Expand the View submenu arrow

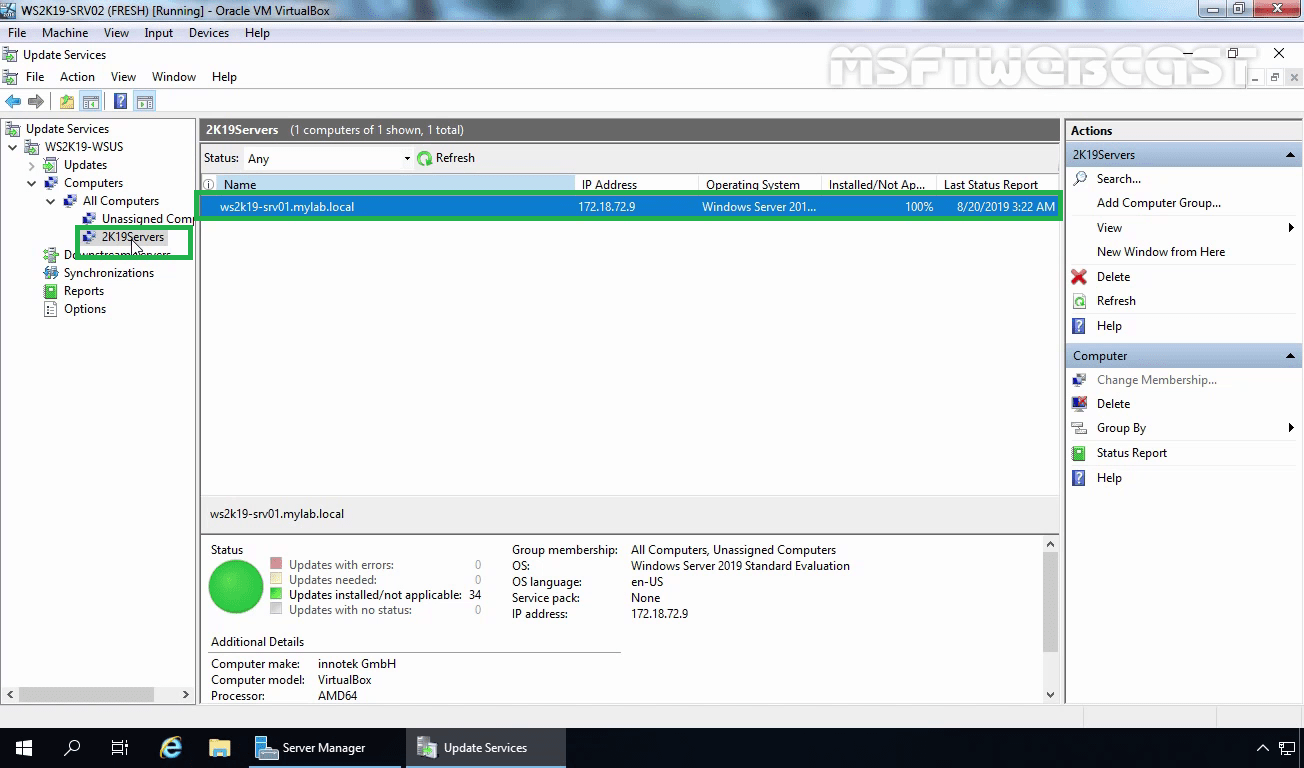pyautogui.click(x=1292, y=228)
